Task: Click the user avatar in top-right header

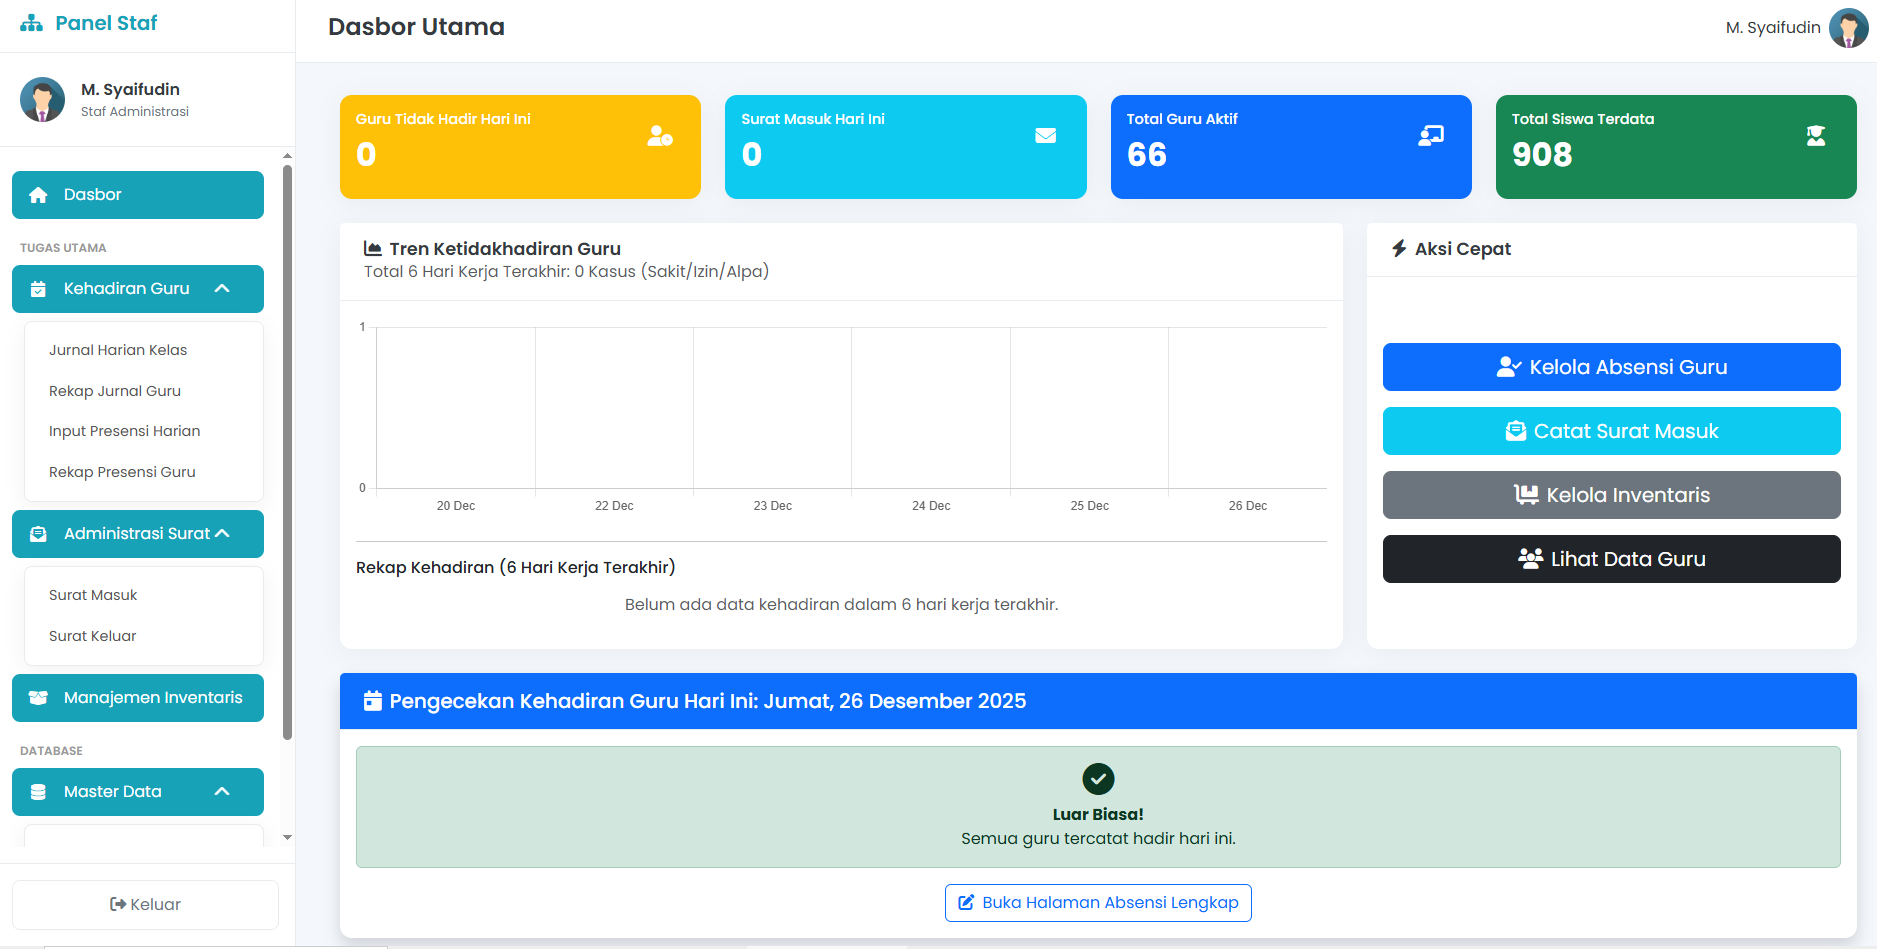Action: [x=1848, y=28]
